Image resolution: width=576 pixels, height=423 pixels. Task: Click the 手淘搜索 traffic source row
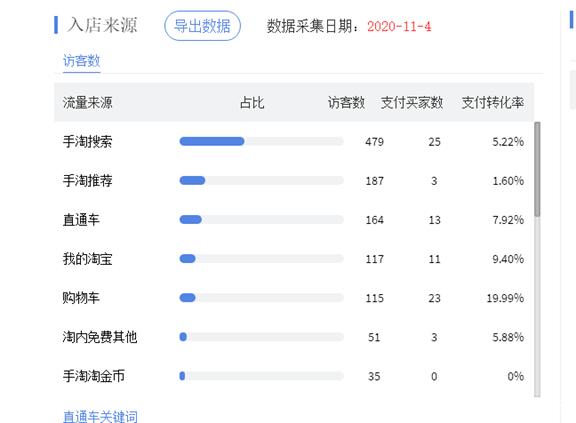click(294, 141)
